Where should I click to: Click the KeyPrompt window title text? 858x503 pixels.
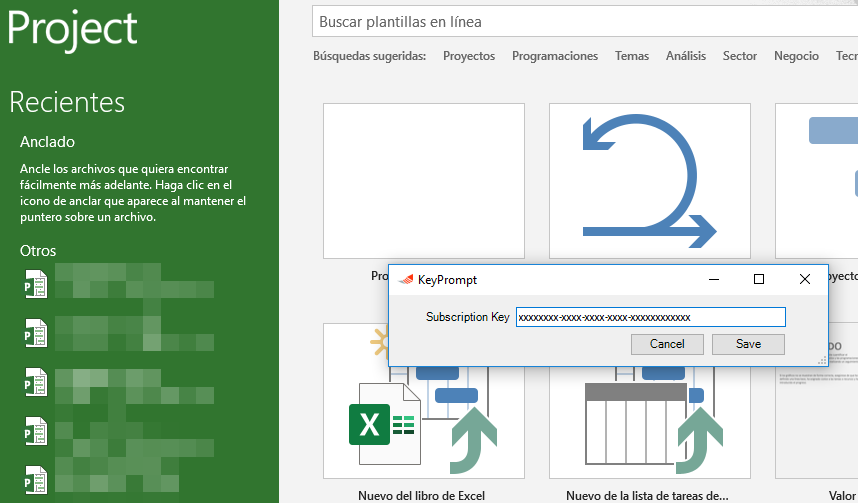[447, 280]
